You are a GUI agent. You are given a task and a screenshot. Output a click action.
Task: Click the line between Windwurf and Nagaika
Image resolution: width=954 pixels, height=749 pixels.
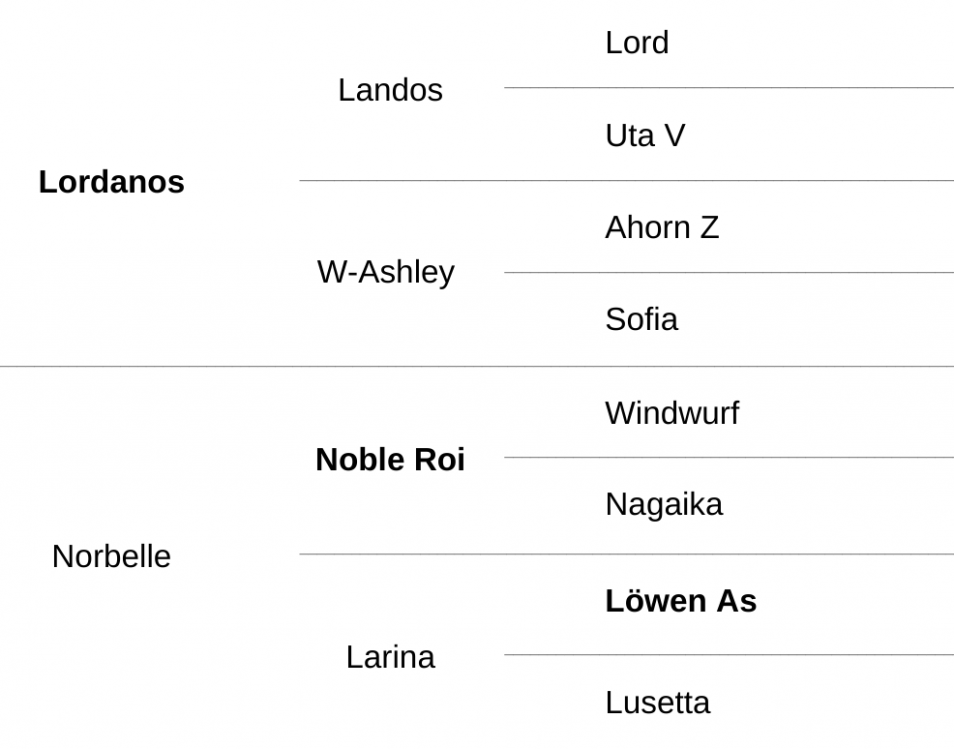coord(729,457)
